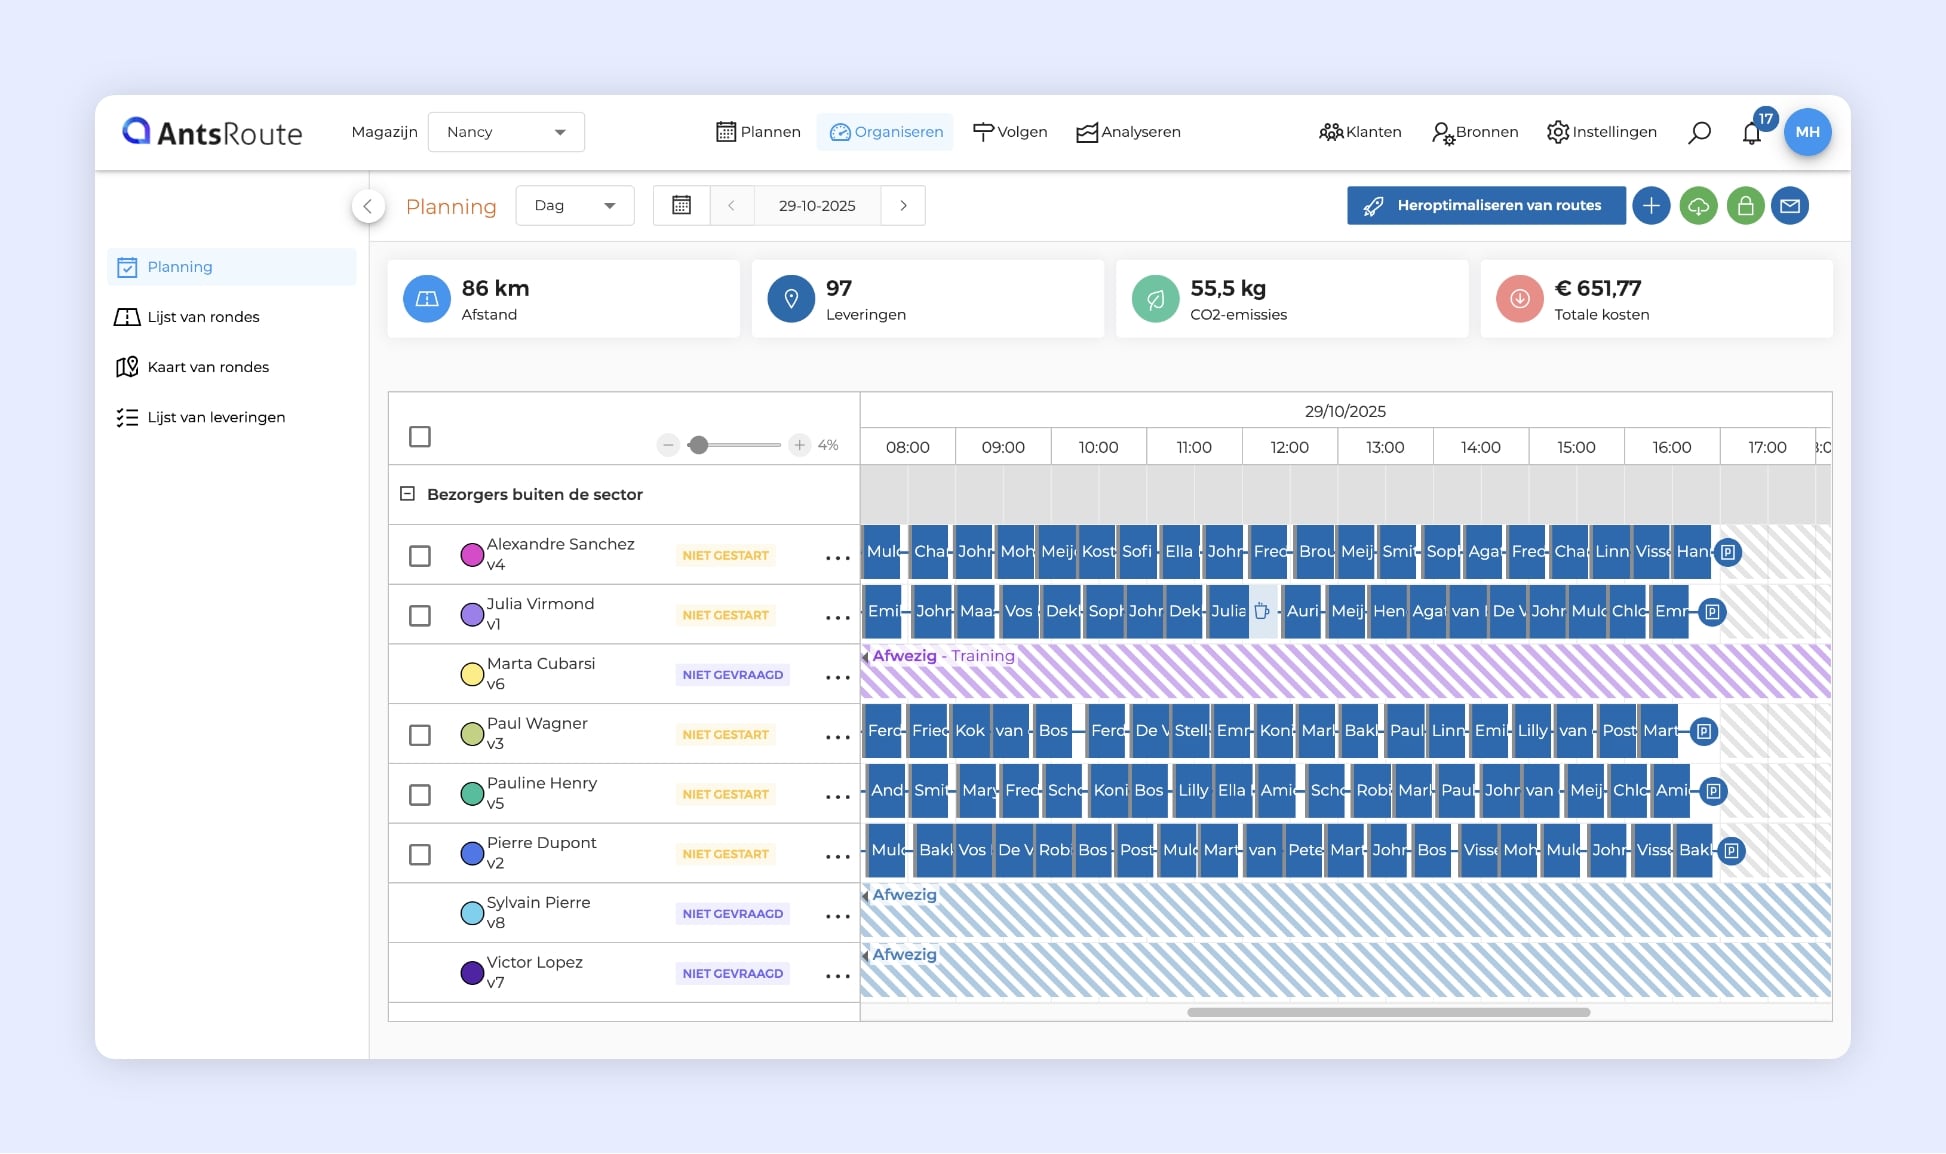Check the Alexandre Sanchez checkbox
Screen dimensions: 1946x1154
point(420,556)
